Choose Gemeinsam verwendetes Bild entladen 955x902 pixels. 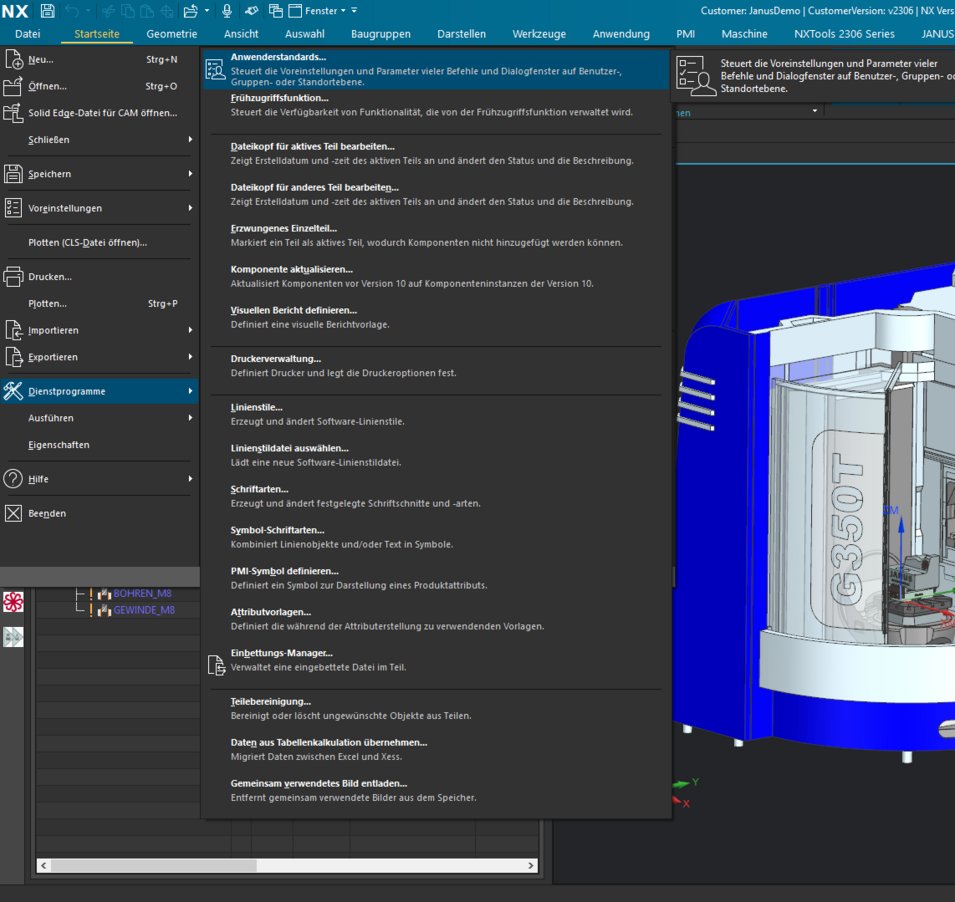pyautogui.click(x=435, y=791)
